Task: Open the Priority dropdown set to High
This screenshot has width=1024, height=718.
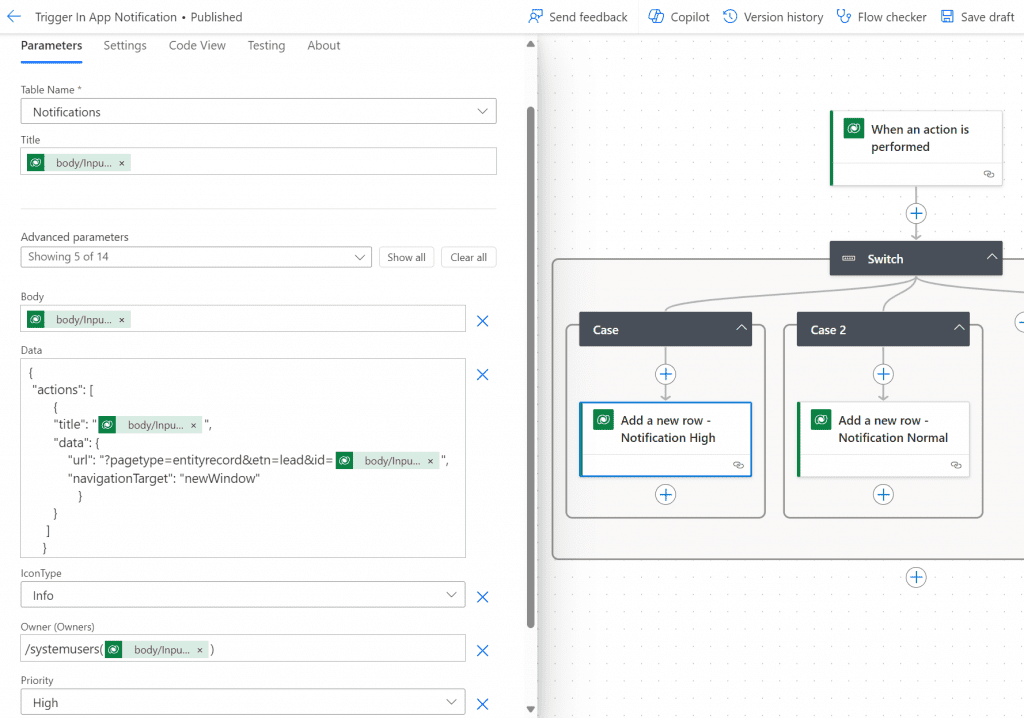Action: (x=243, y=703)
